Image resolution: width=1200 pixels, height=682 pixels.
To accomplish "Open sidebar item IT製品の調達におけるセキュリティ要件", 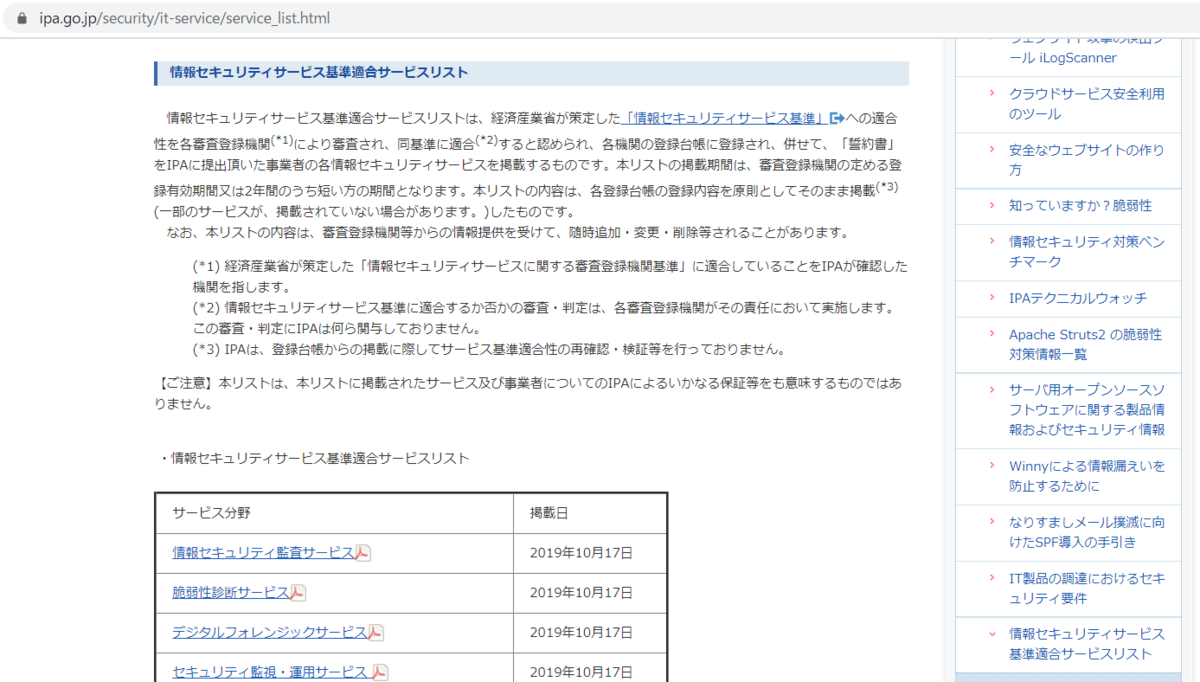I will click(x=1086, y=588).
